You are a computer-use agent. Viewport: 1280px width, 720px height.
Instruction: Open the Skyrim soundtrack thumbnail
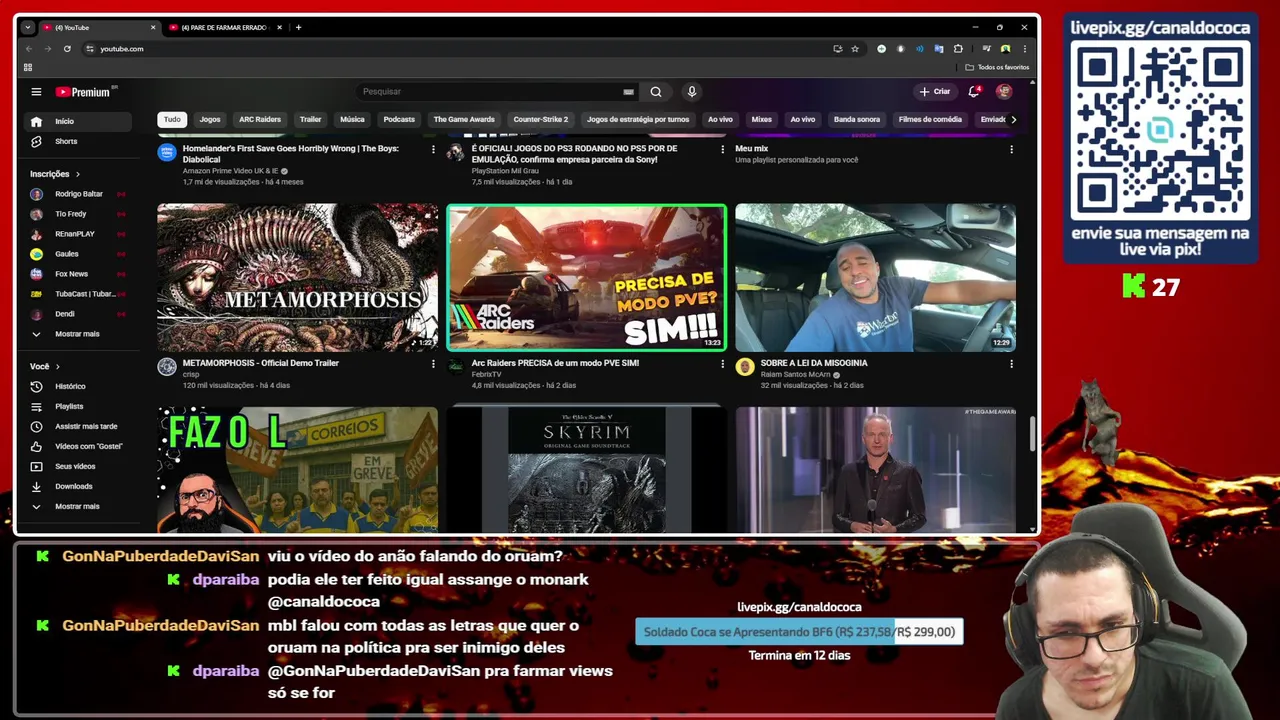(587, 470)
